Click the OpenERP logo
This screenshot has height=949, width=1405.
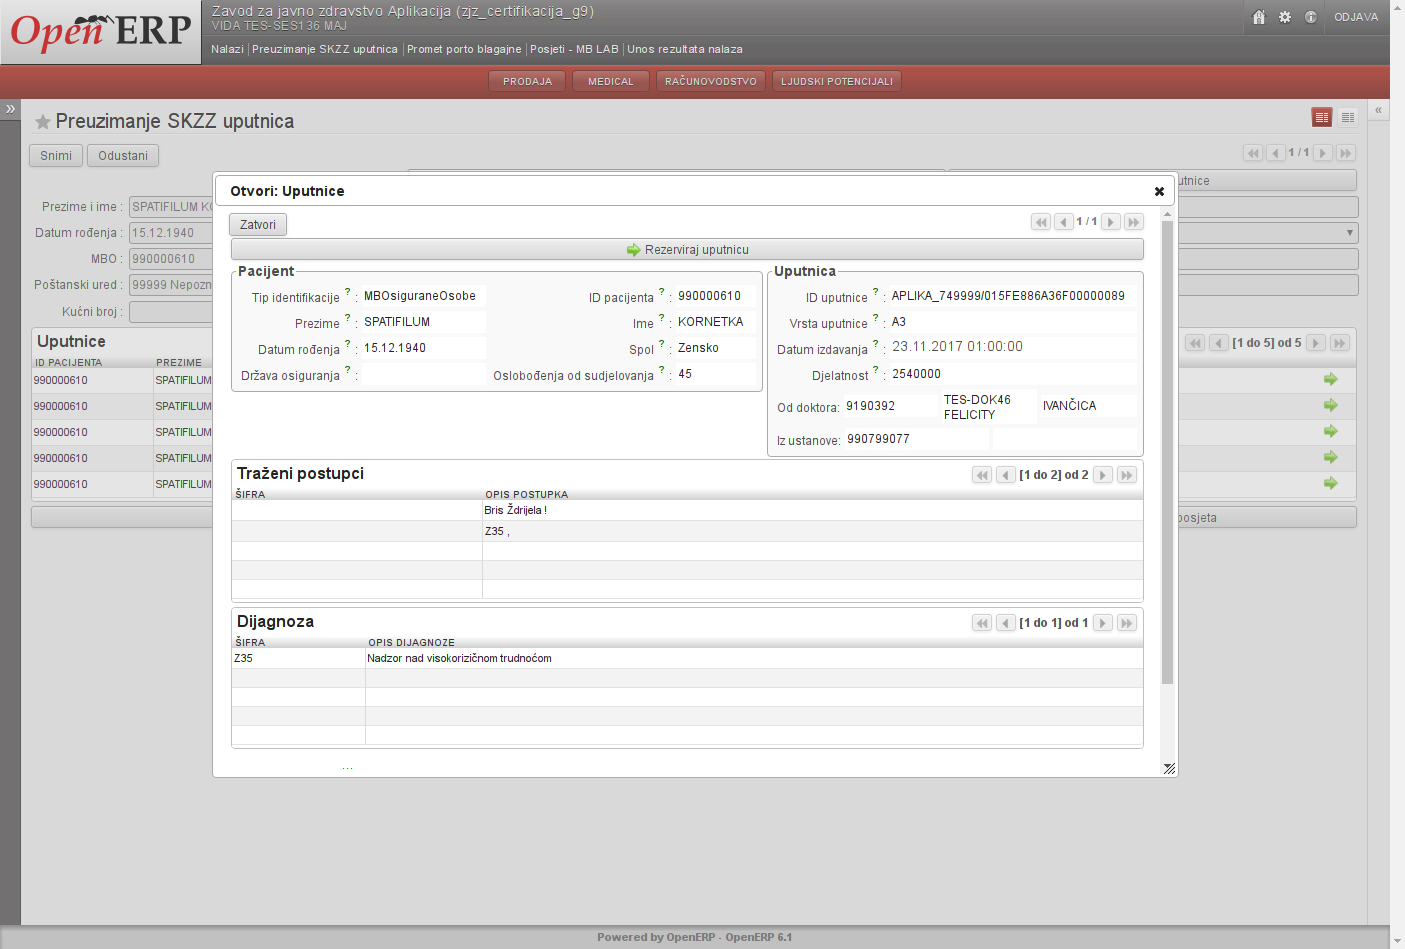click(x=100, y=31)
